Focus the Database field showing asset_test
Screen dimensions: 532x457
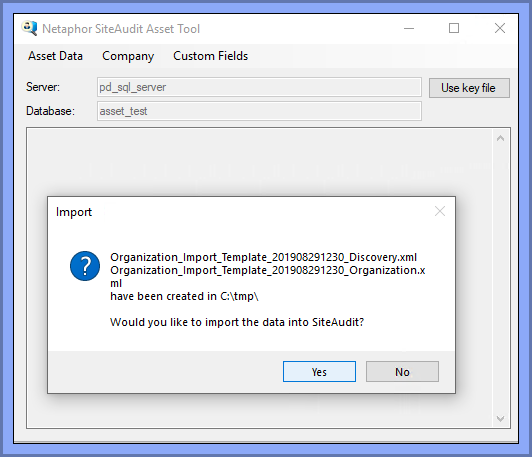click(x=259, y=111)
